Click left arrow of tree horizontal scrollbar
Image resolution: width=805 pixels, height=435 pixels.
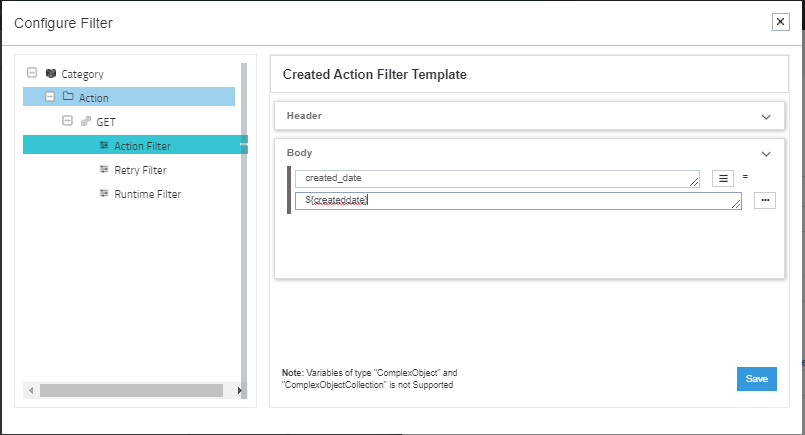tap(31, 391)
